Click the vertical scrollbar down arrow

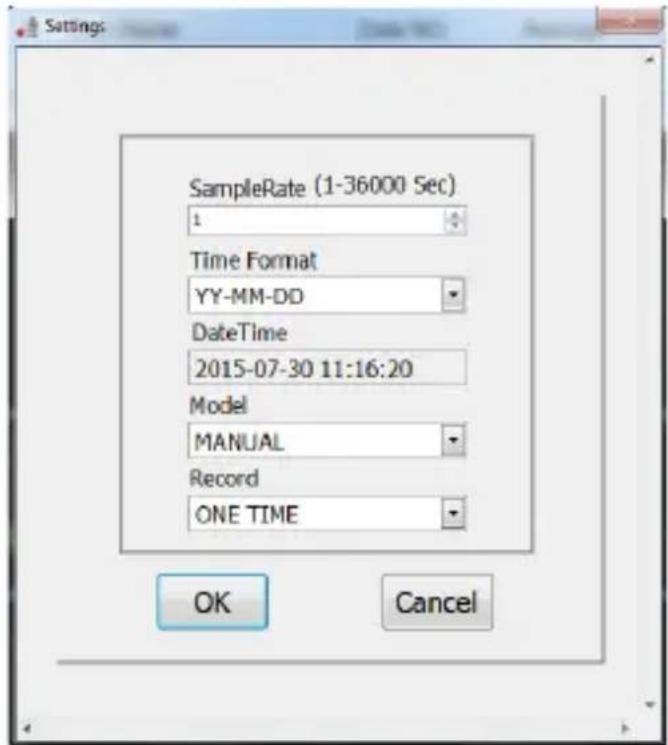coord(650,704)
